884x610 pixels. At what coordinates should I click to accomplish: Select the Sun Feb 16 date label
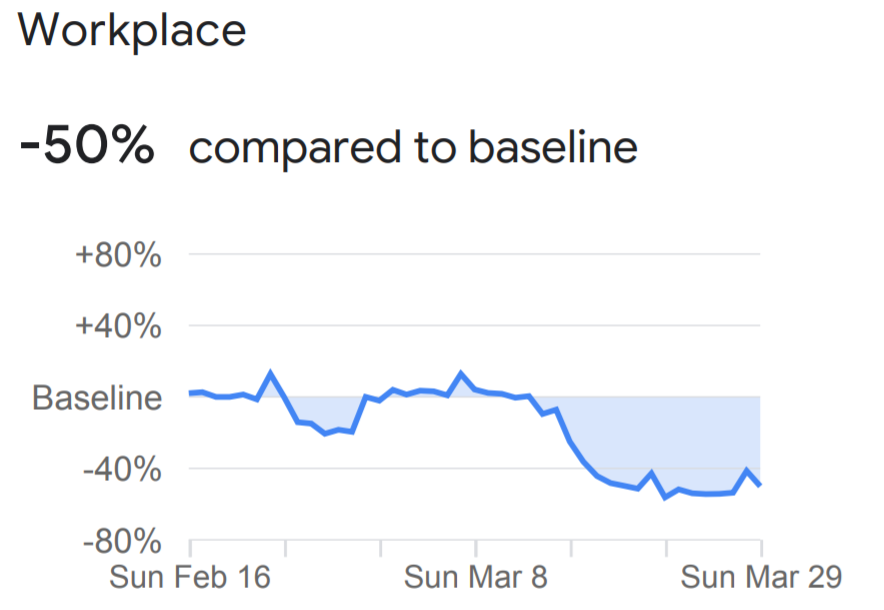coord(190,578)
